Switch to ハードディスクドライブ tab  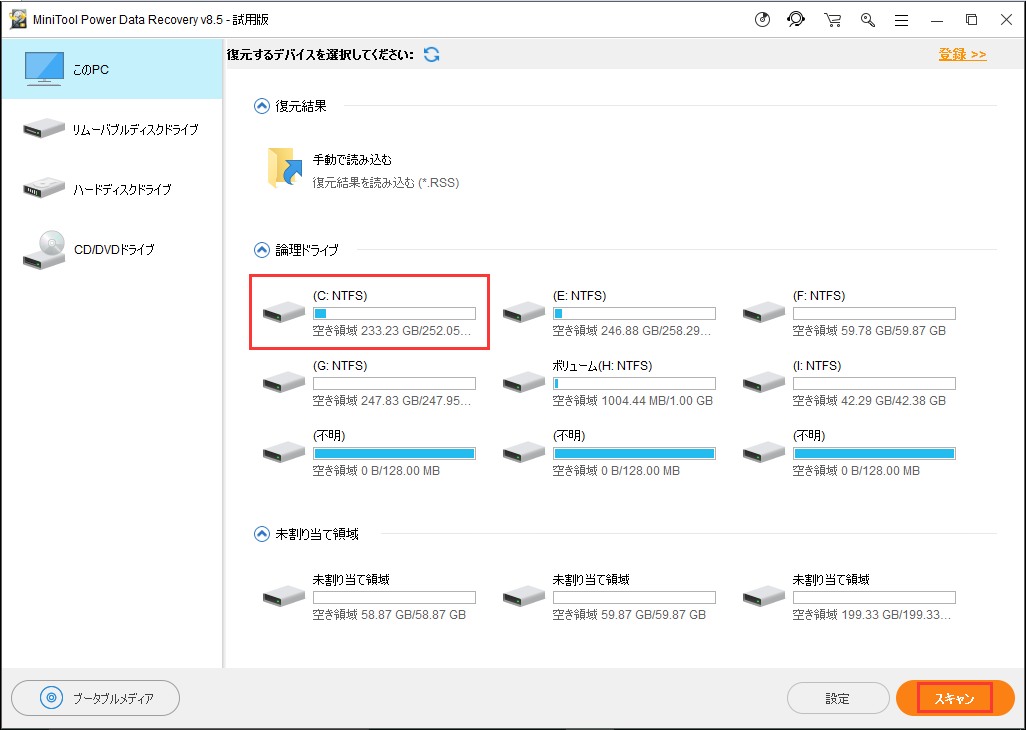[111, 190]
